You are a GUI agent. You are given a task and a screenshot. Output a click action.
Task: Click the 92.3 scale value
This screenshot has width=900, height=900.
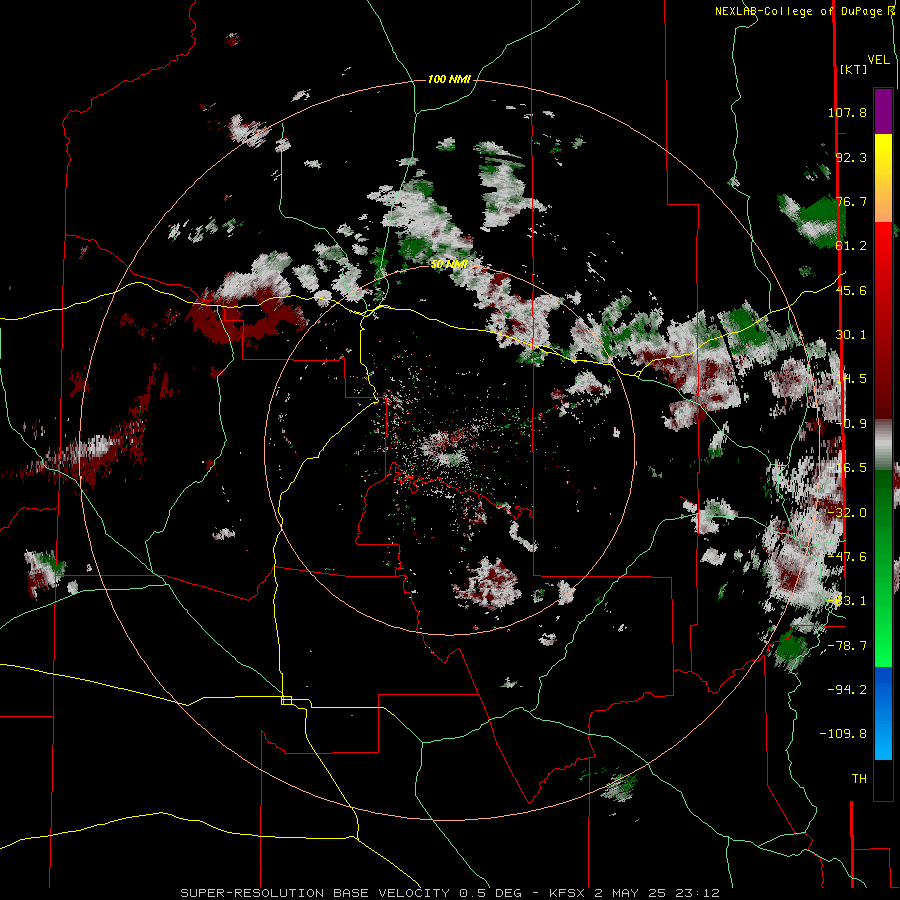click(x=851, y=157)
